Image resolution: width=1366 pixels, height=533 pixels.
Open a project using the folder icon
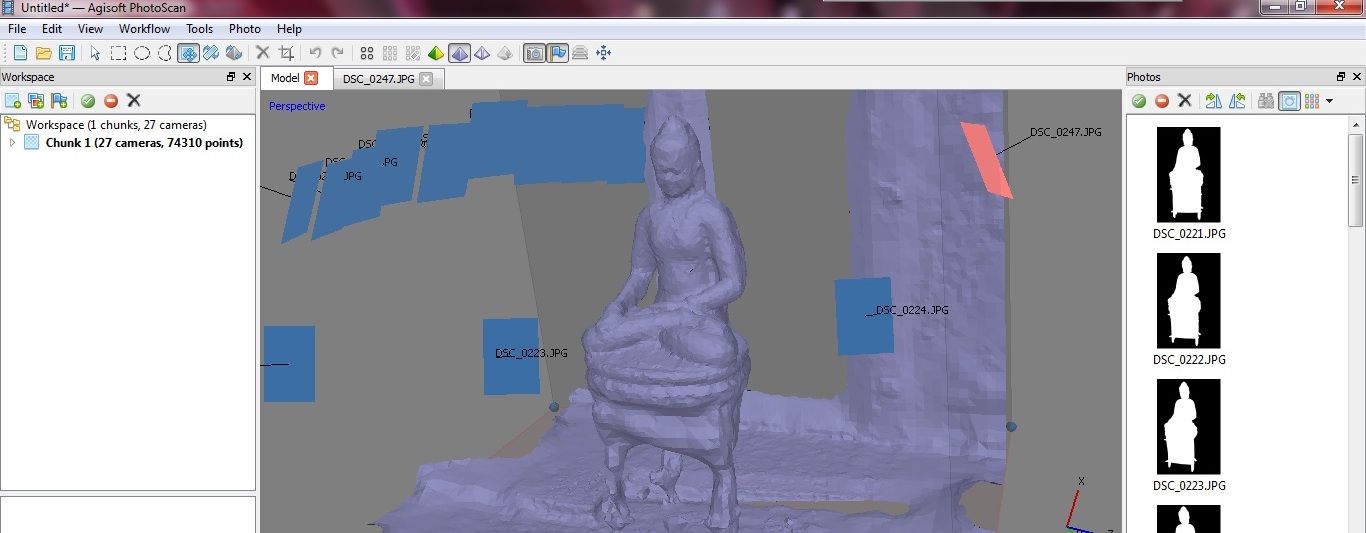click(43, 53)
